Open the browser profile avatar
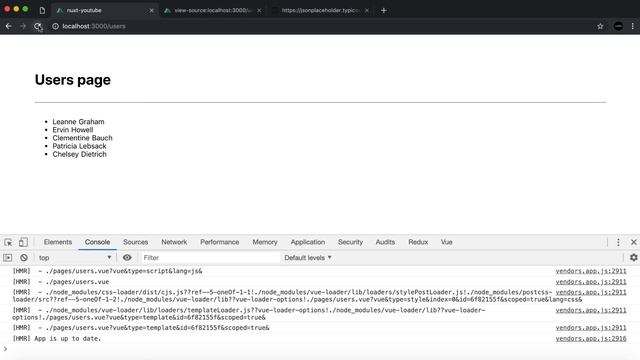640x360 pixels. [x=618, y=26]
